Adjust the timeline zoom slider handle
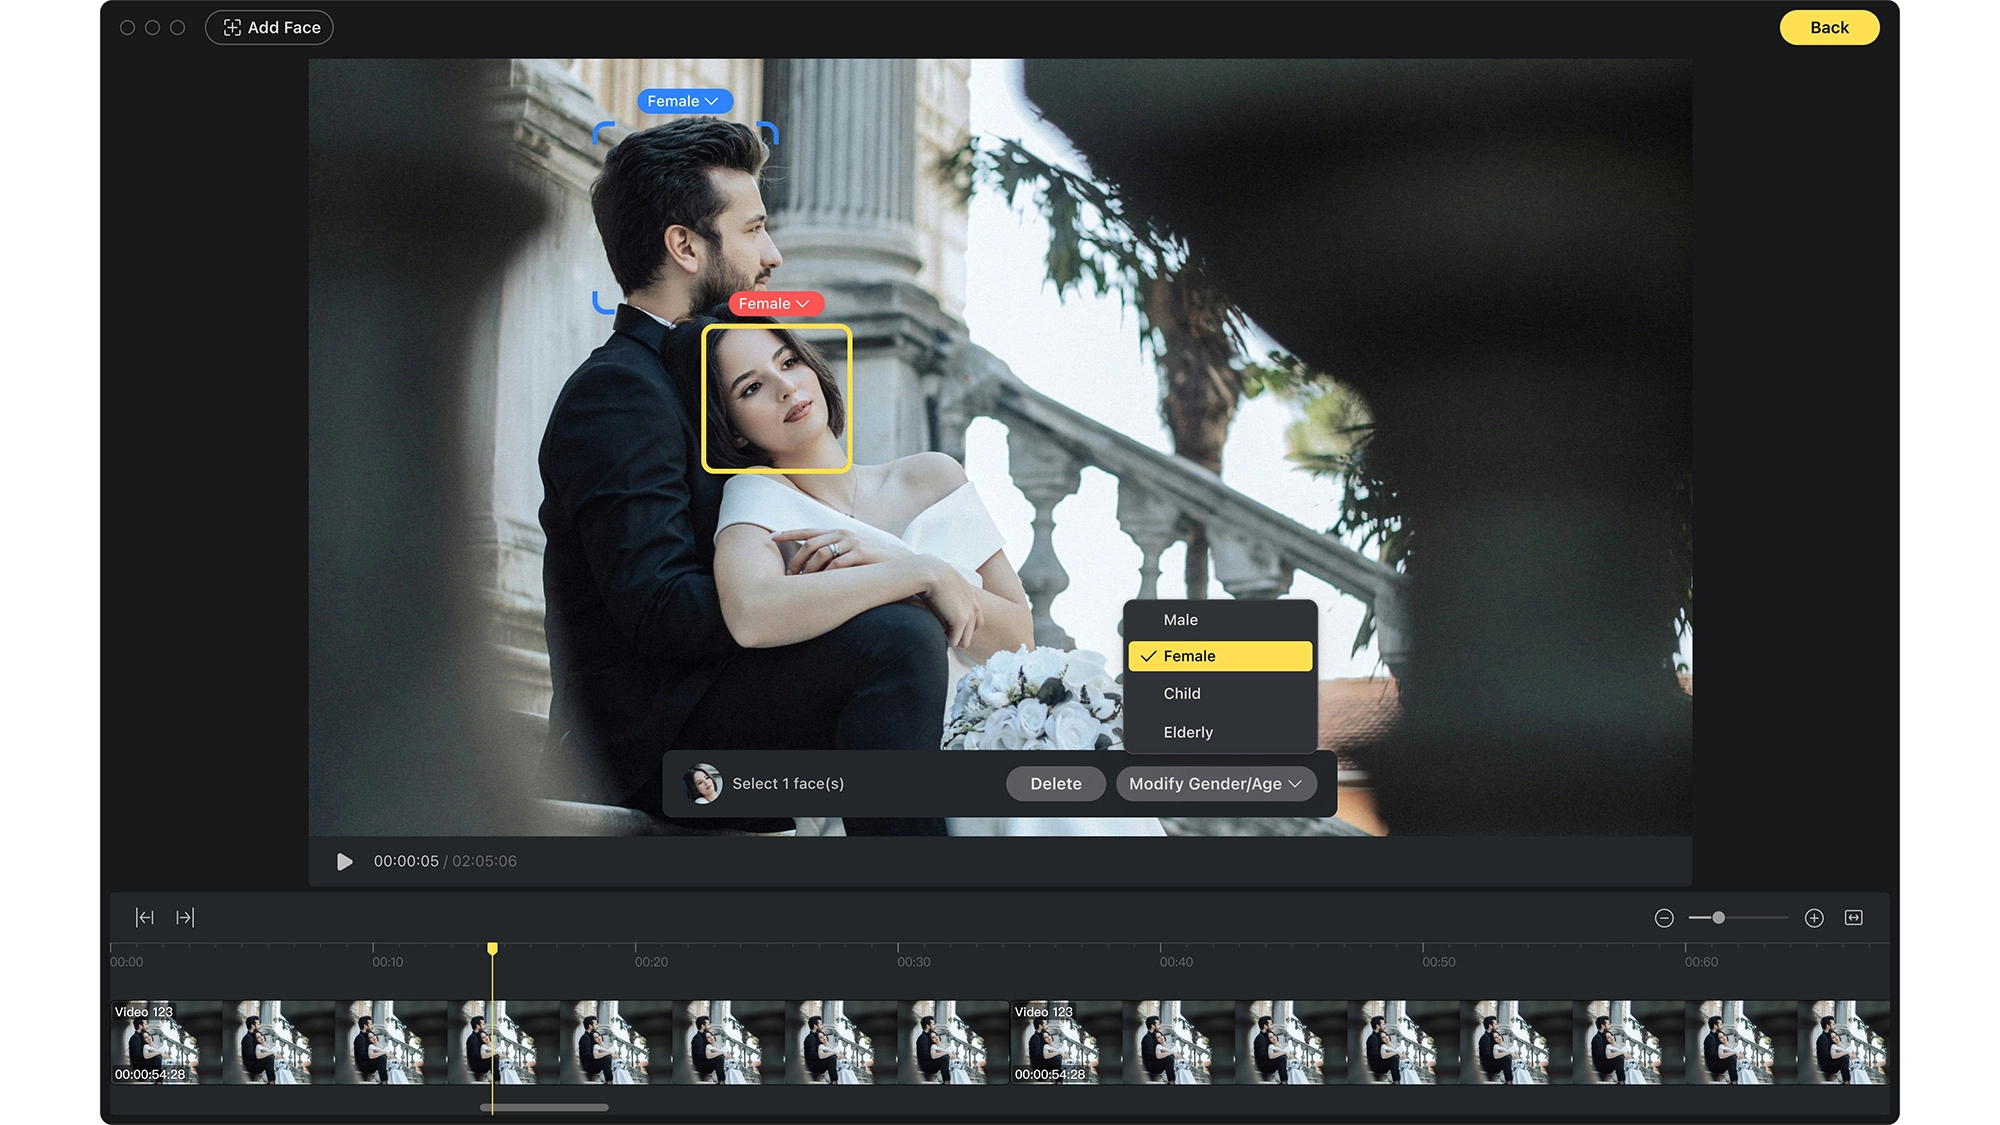Viewport: 2000px width, 1125px height. tap(1718, 918)
